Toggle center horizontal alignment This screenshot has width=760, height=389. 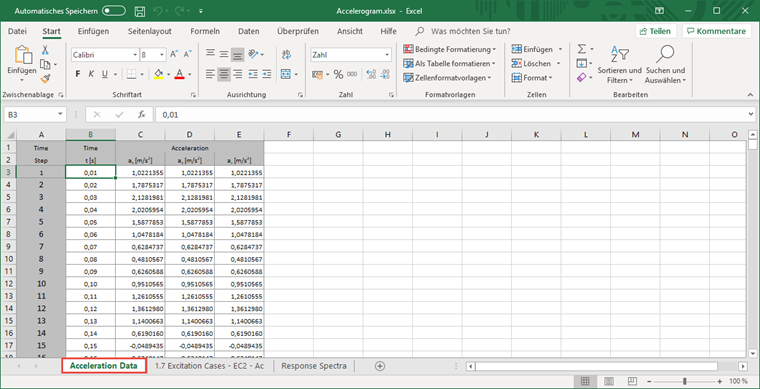223,74
